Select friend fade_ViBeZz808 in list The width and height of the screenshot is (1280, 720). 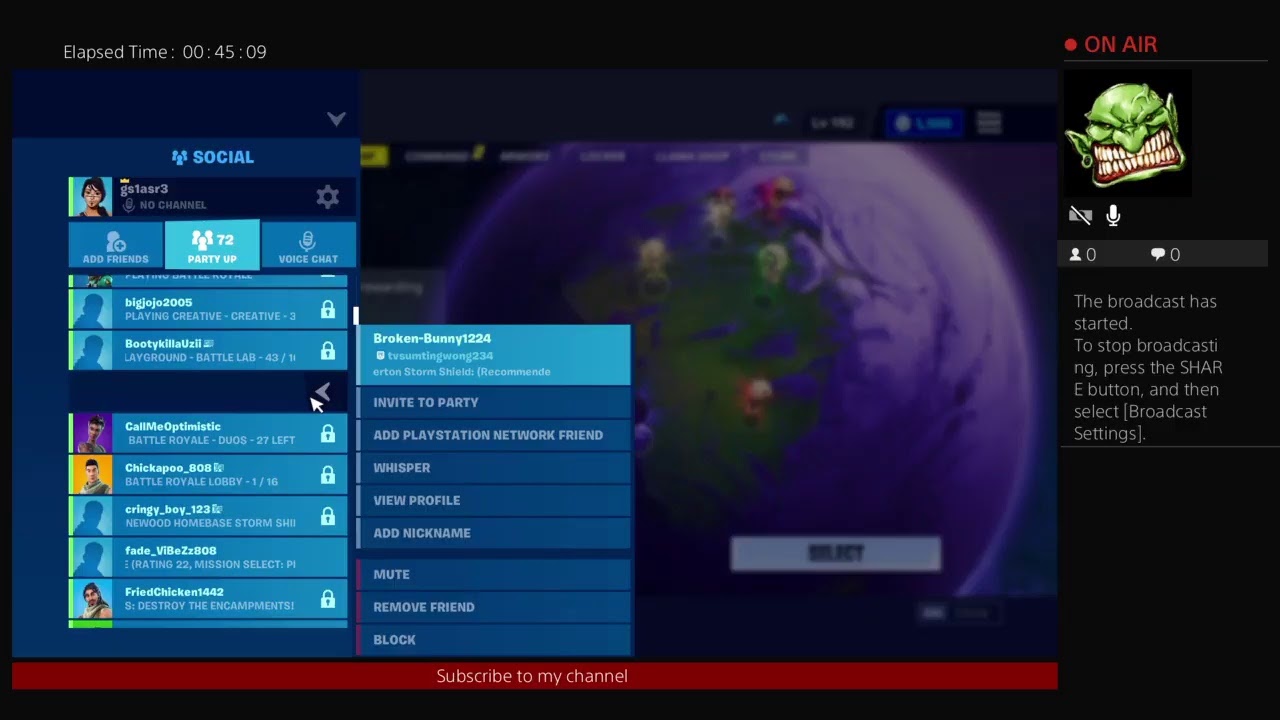[x=208, y=557]
